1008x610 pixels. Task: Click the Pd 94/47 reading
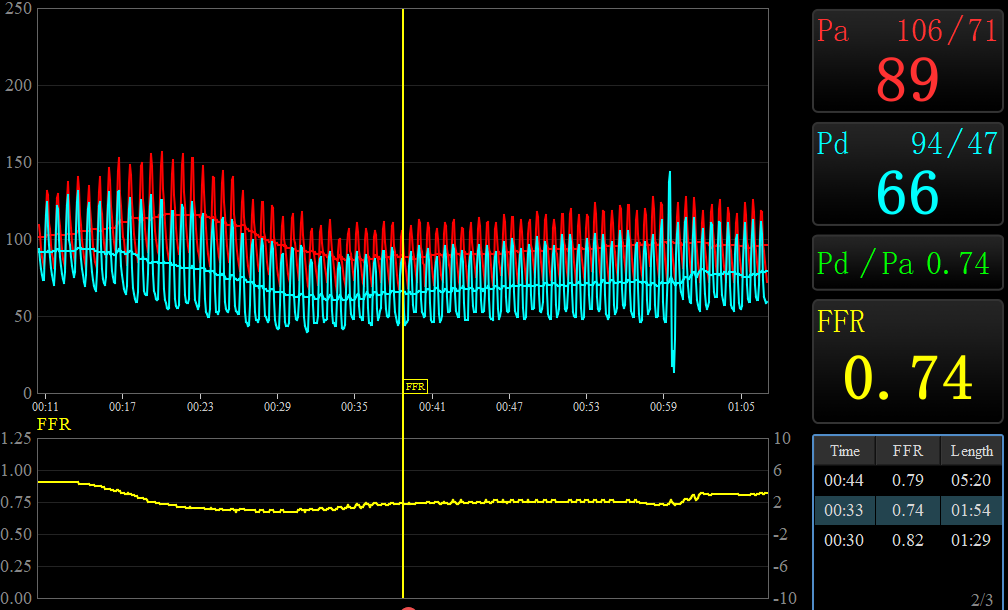(x=955, y=144)
